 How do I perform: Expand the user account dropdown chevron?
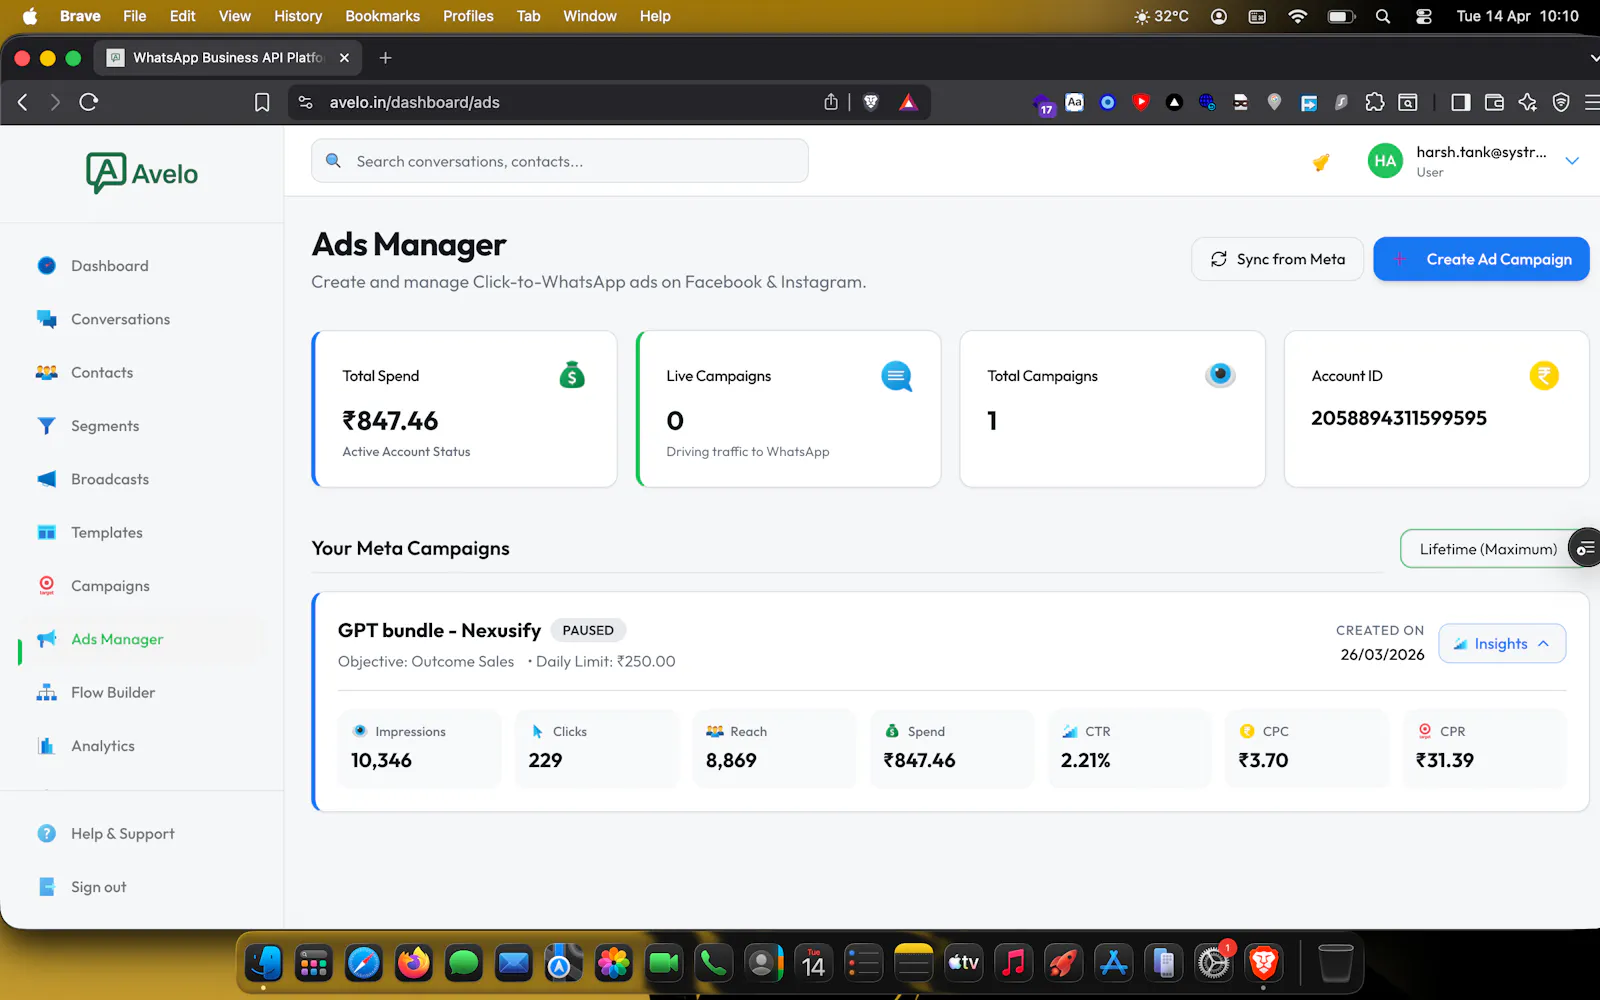(1572, 161)
